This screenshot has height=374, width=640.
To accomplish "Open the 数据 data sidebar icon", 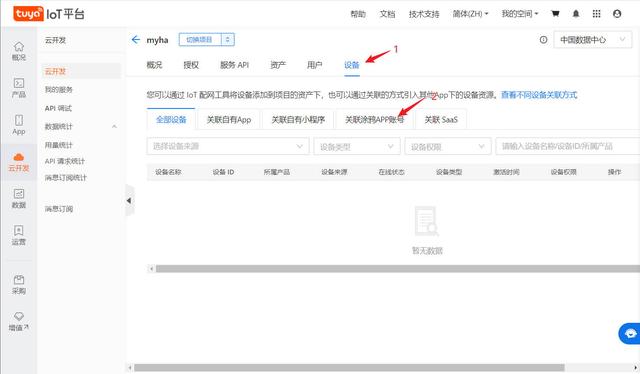I will click(x=19, y=198).
